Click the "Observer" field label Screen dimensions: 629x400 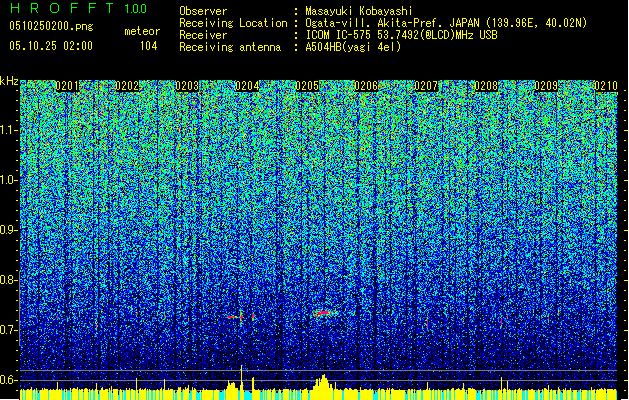203,11
